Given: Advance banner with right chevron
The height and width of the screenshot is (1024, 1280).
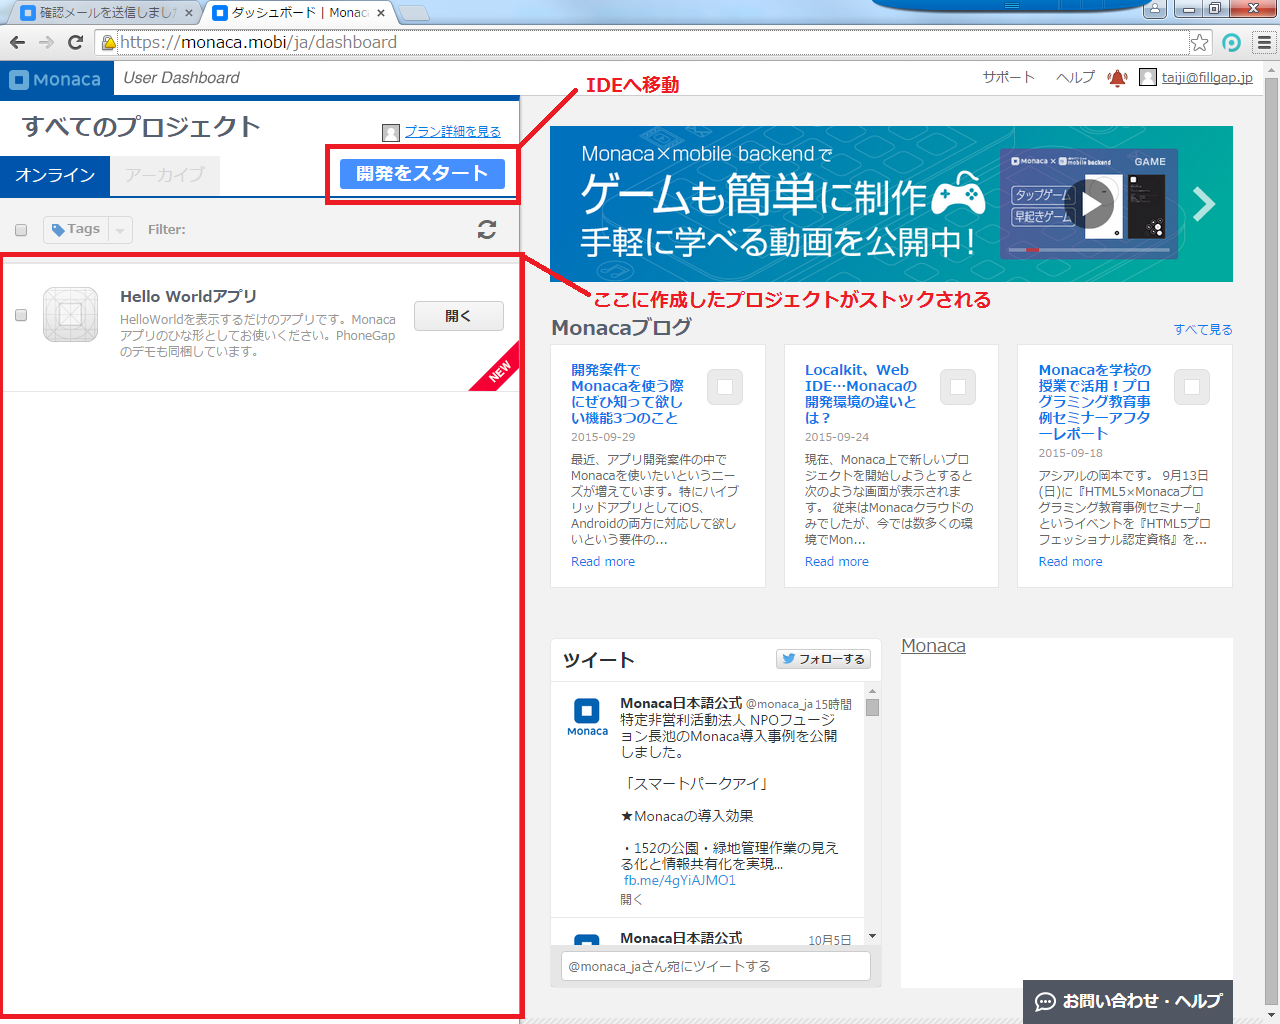Looking at the screenshot, I should pos(1204,204).
